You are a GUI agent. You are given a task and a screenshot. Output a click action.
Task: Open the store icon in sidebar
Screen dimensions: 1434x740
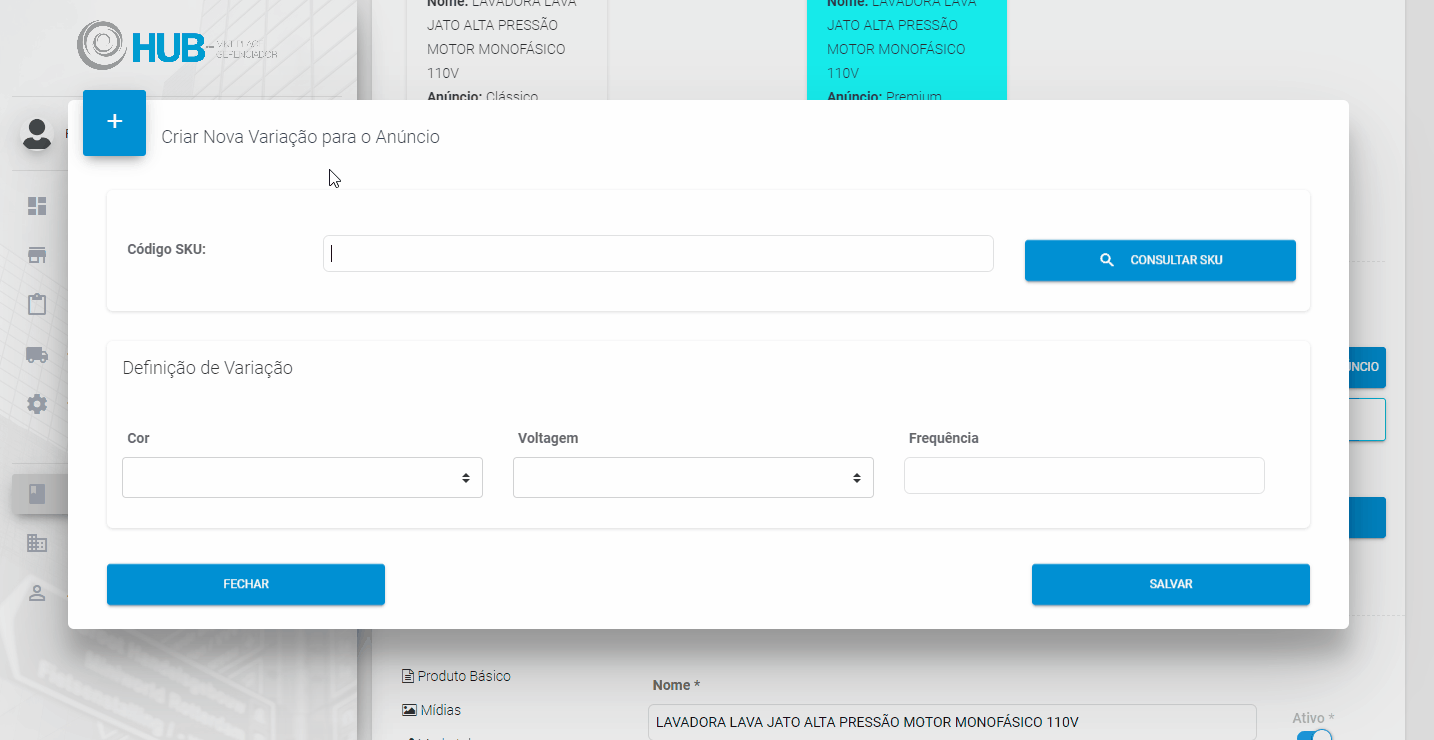pos(37,255)
